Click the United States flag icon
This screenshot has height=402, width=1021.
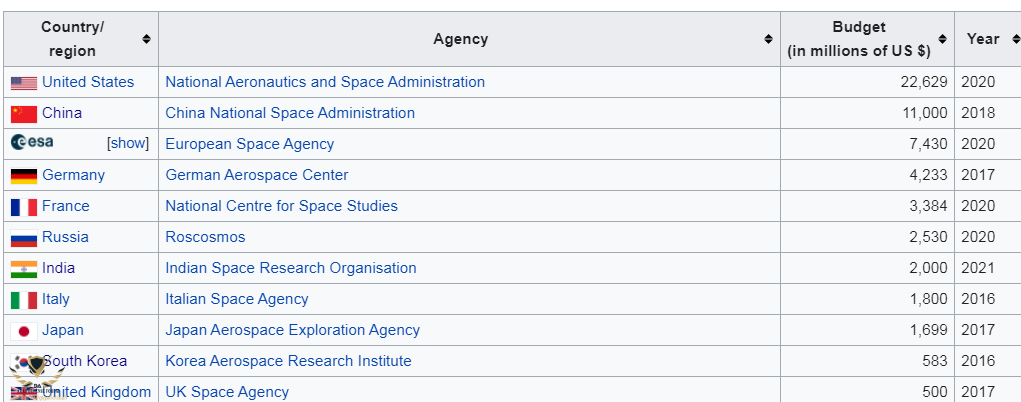[x=24, y=83]
